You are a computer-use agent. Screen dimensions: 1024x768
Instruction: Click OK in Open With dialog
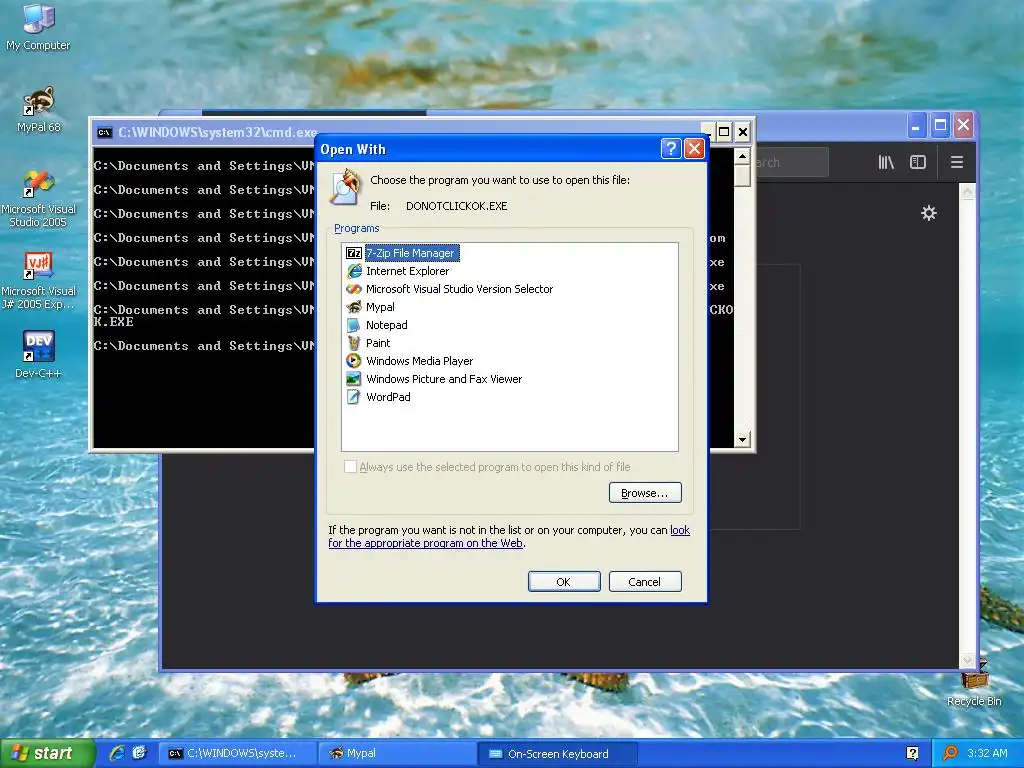(564, 581)
